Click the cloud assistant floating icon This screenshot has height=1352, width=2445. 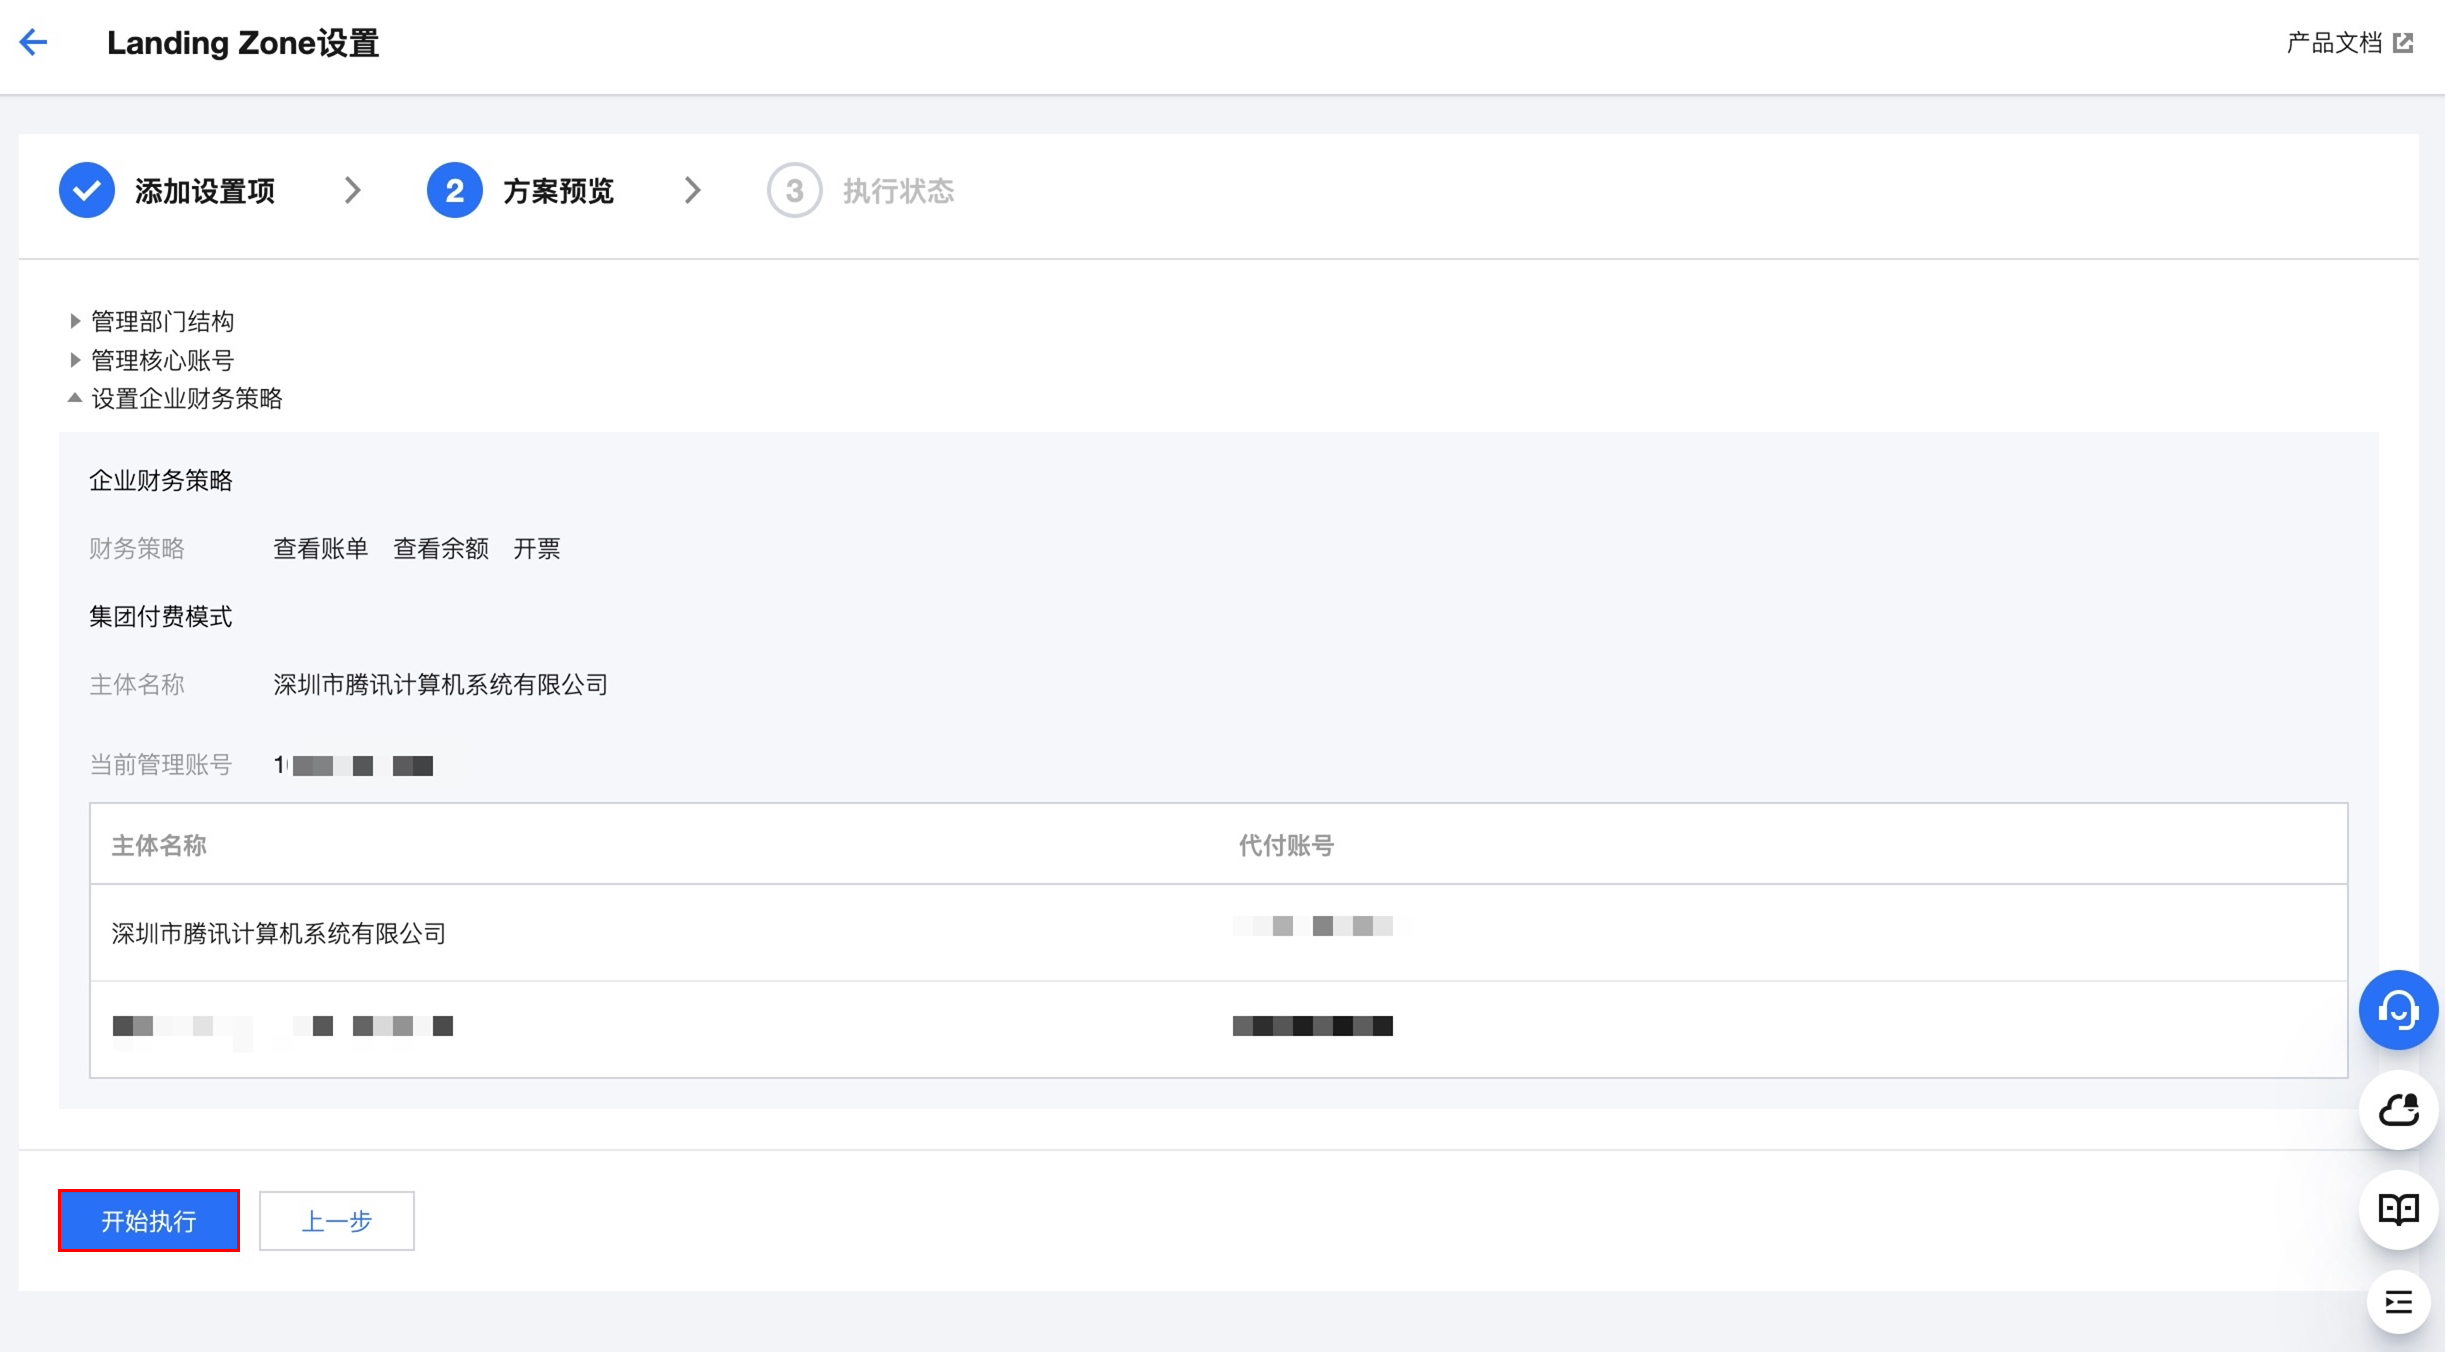coord(2397,1110)
